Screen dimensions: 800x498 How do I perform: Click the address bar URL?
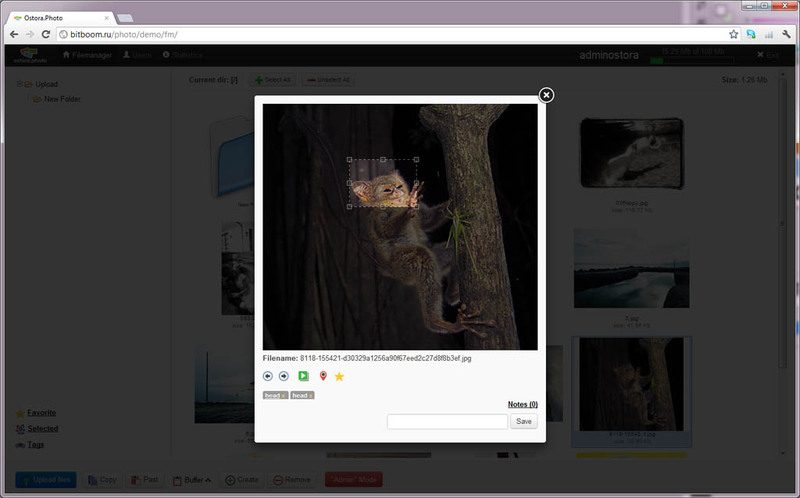pyautogui.click(x=124, y=34)
